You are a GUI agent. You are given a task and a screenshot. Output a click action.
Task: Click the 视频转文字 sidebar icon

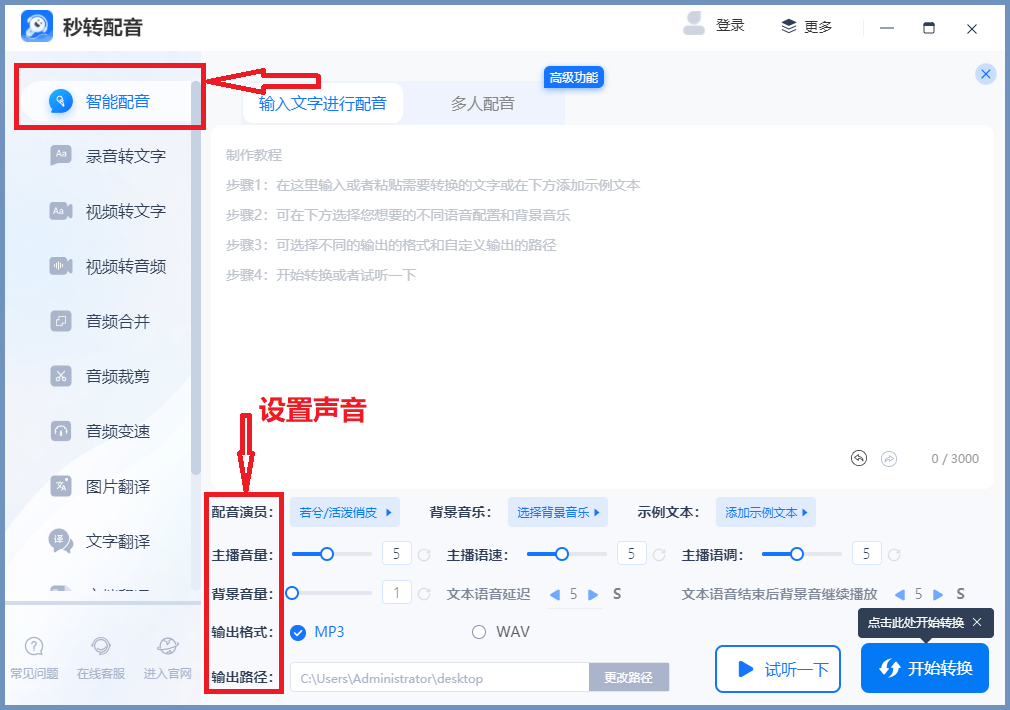click(x=61, y=211)
